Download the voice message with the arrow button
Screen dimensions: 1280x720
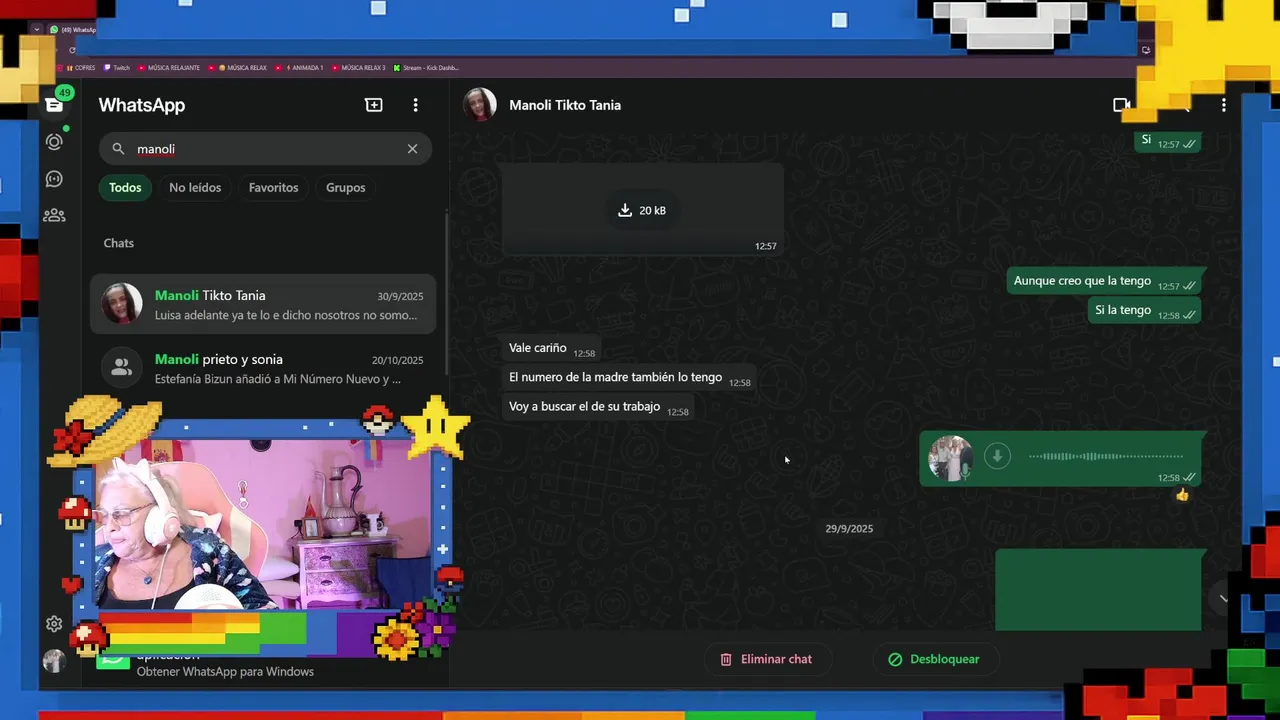pos(996,456)
